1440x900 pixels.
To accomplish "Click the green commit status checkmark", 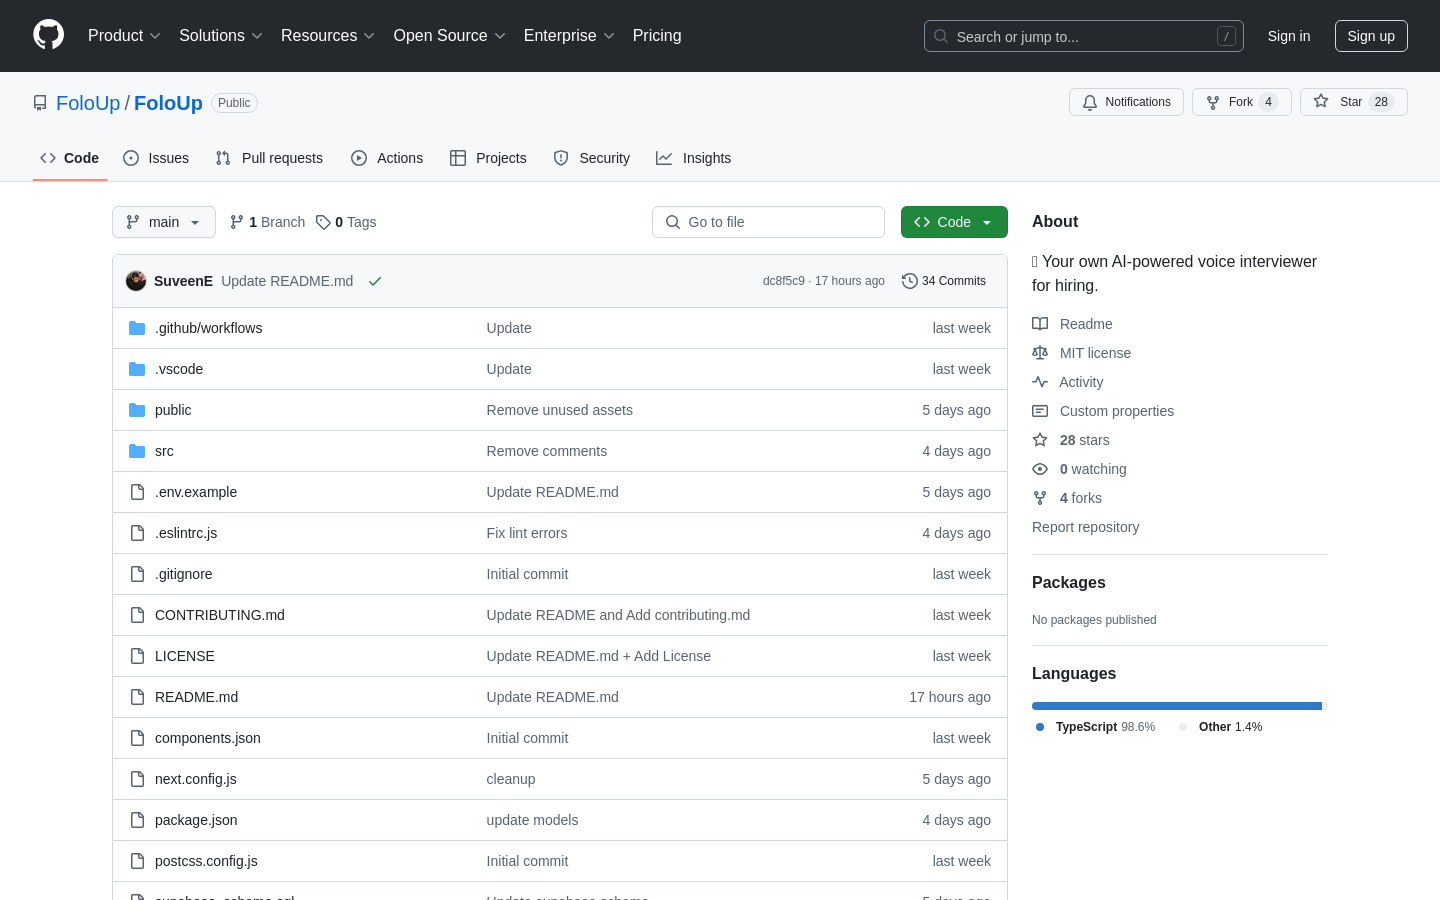I will [375, 281].
